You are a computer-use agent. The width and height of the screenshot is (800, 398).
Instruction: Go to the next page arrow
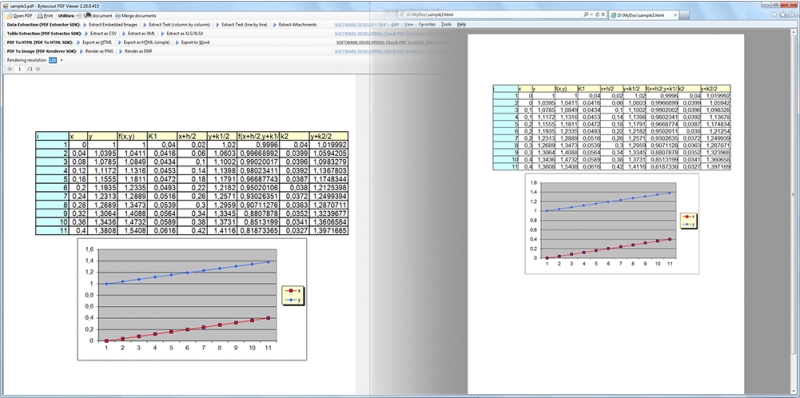coord(38,69)
